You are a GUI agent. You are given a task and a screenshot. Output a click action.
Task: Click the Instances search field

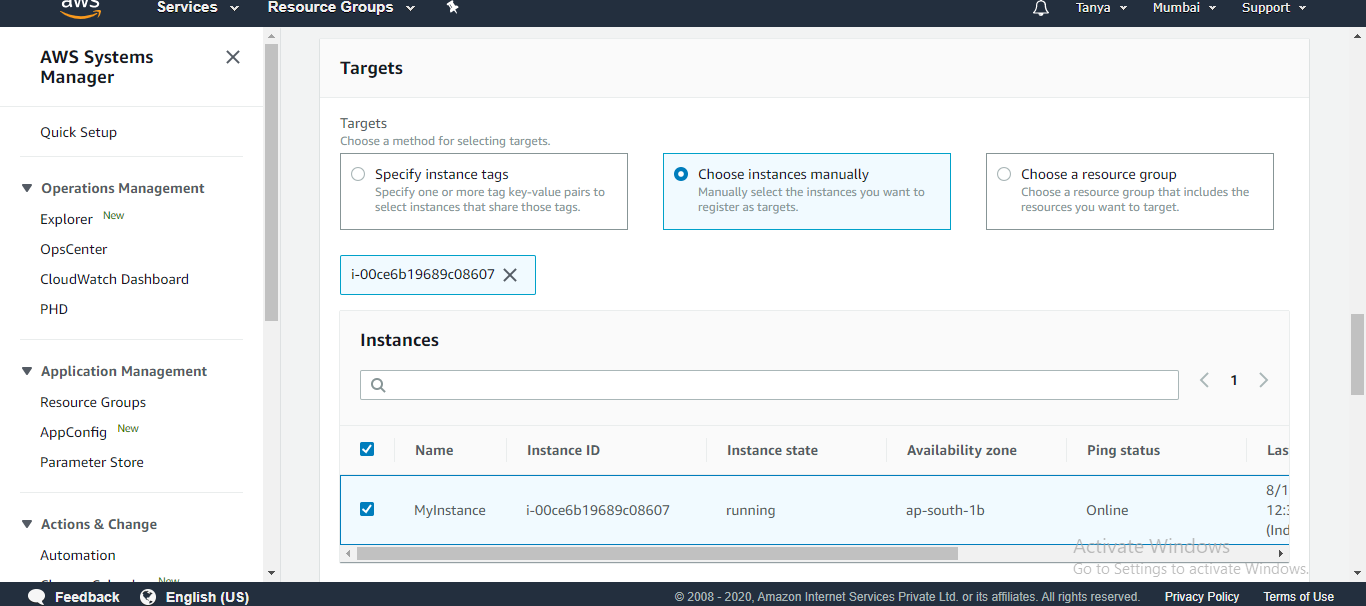[769, 385]
